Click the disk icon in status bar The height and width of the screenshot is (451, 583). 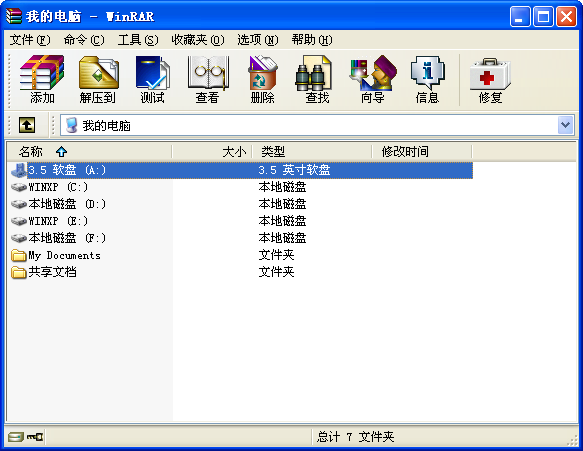coord(15,437)
